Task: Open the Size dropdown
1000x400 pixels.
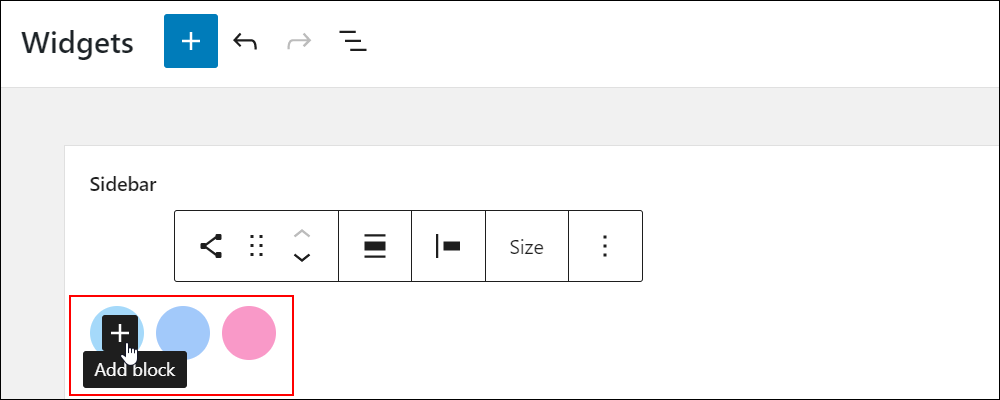Action: (x=526, y=246)
